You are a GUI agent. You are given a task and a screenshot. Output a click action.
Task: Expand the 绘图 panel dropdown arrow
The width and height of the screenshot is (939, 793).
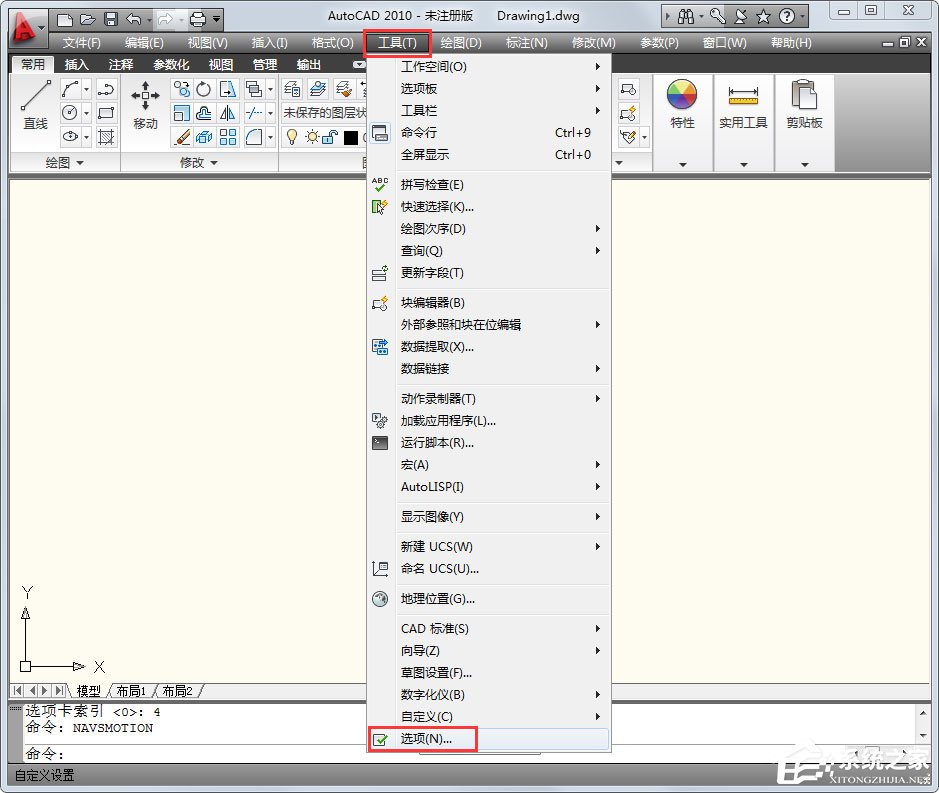coord(80,161)
